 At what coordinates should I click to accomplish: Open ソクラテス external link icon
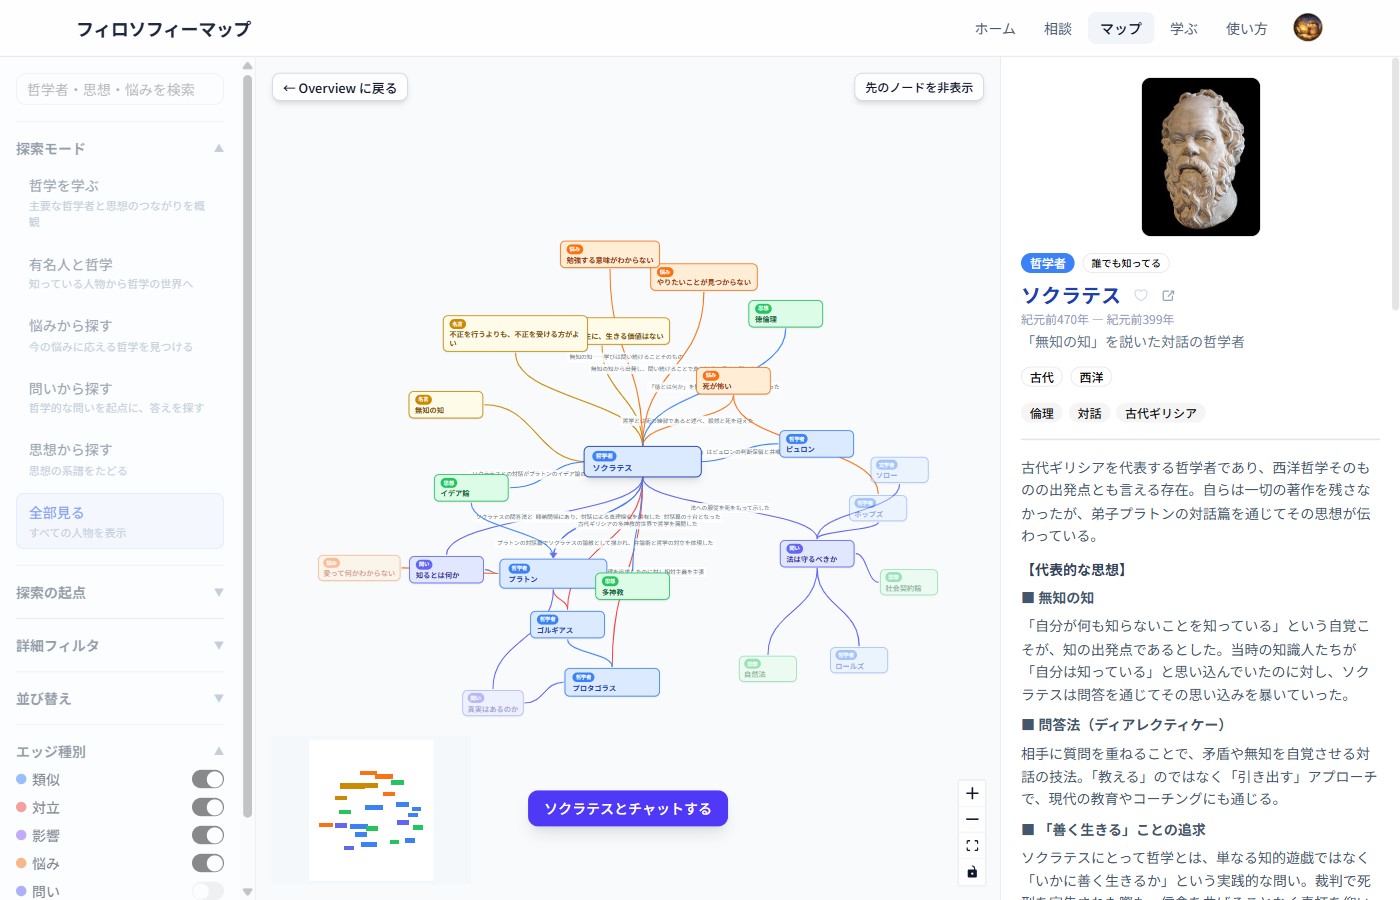[x=1168, y=295]
